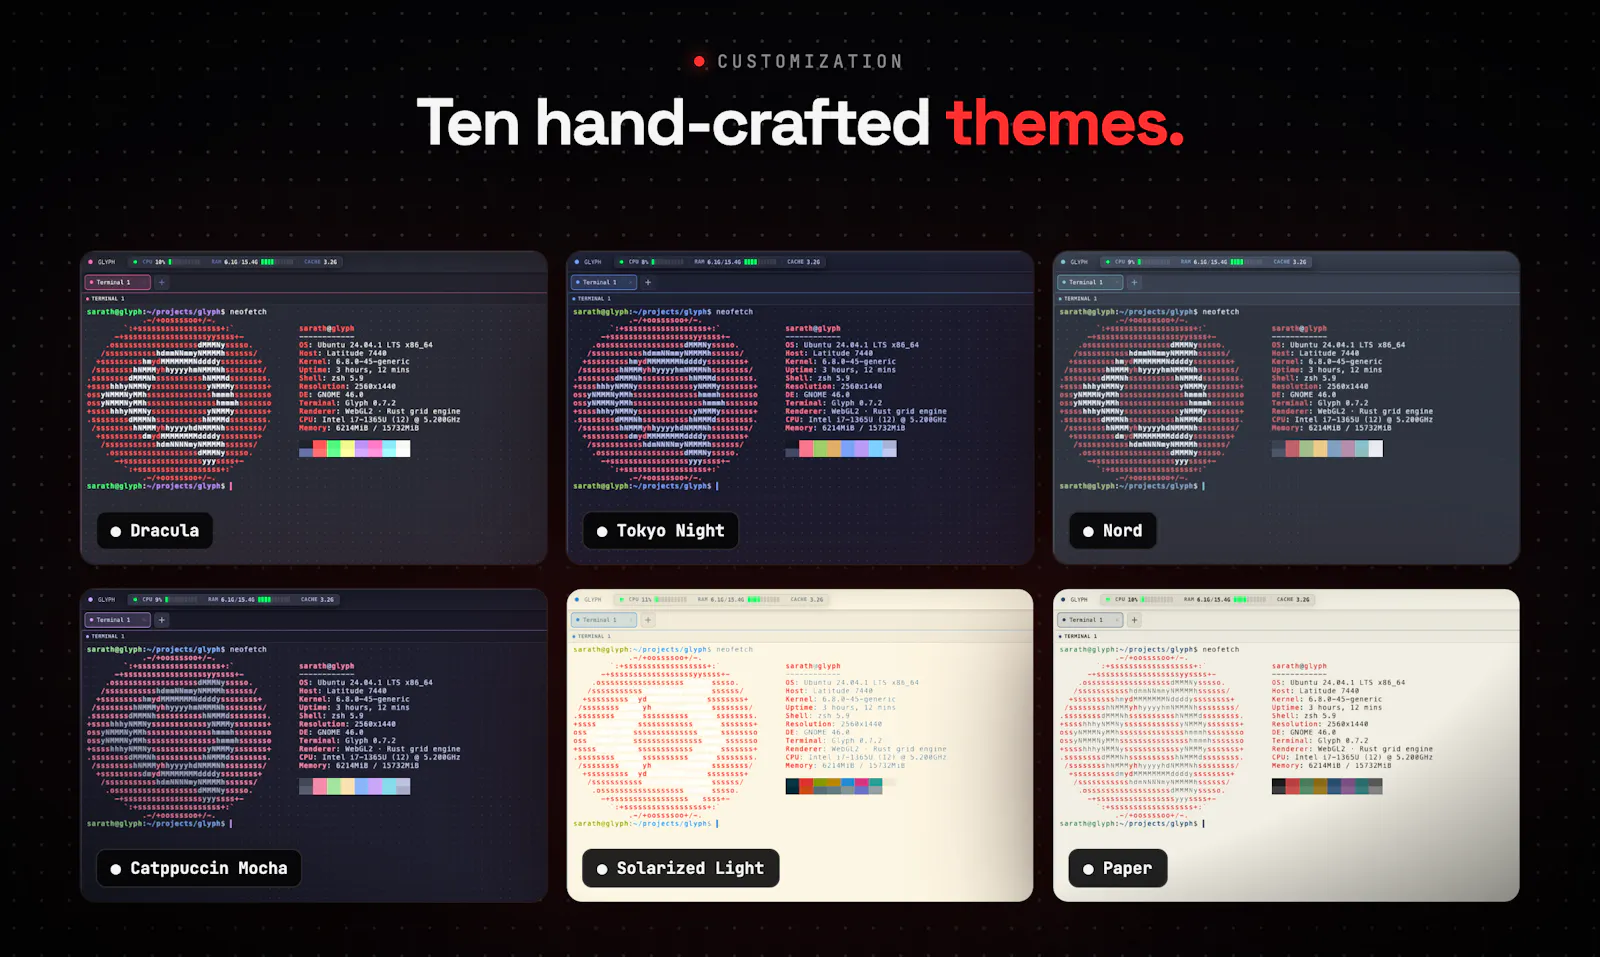Click the GLYPH logo in the Solarized Light preview

[589, 600]
